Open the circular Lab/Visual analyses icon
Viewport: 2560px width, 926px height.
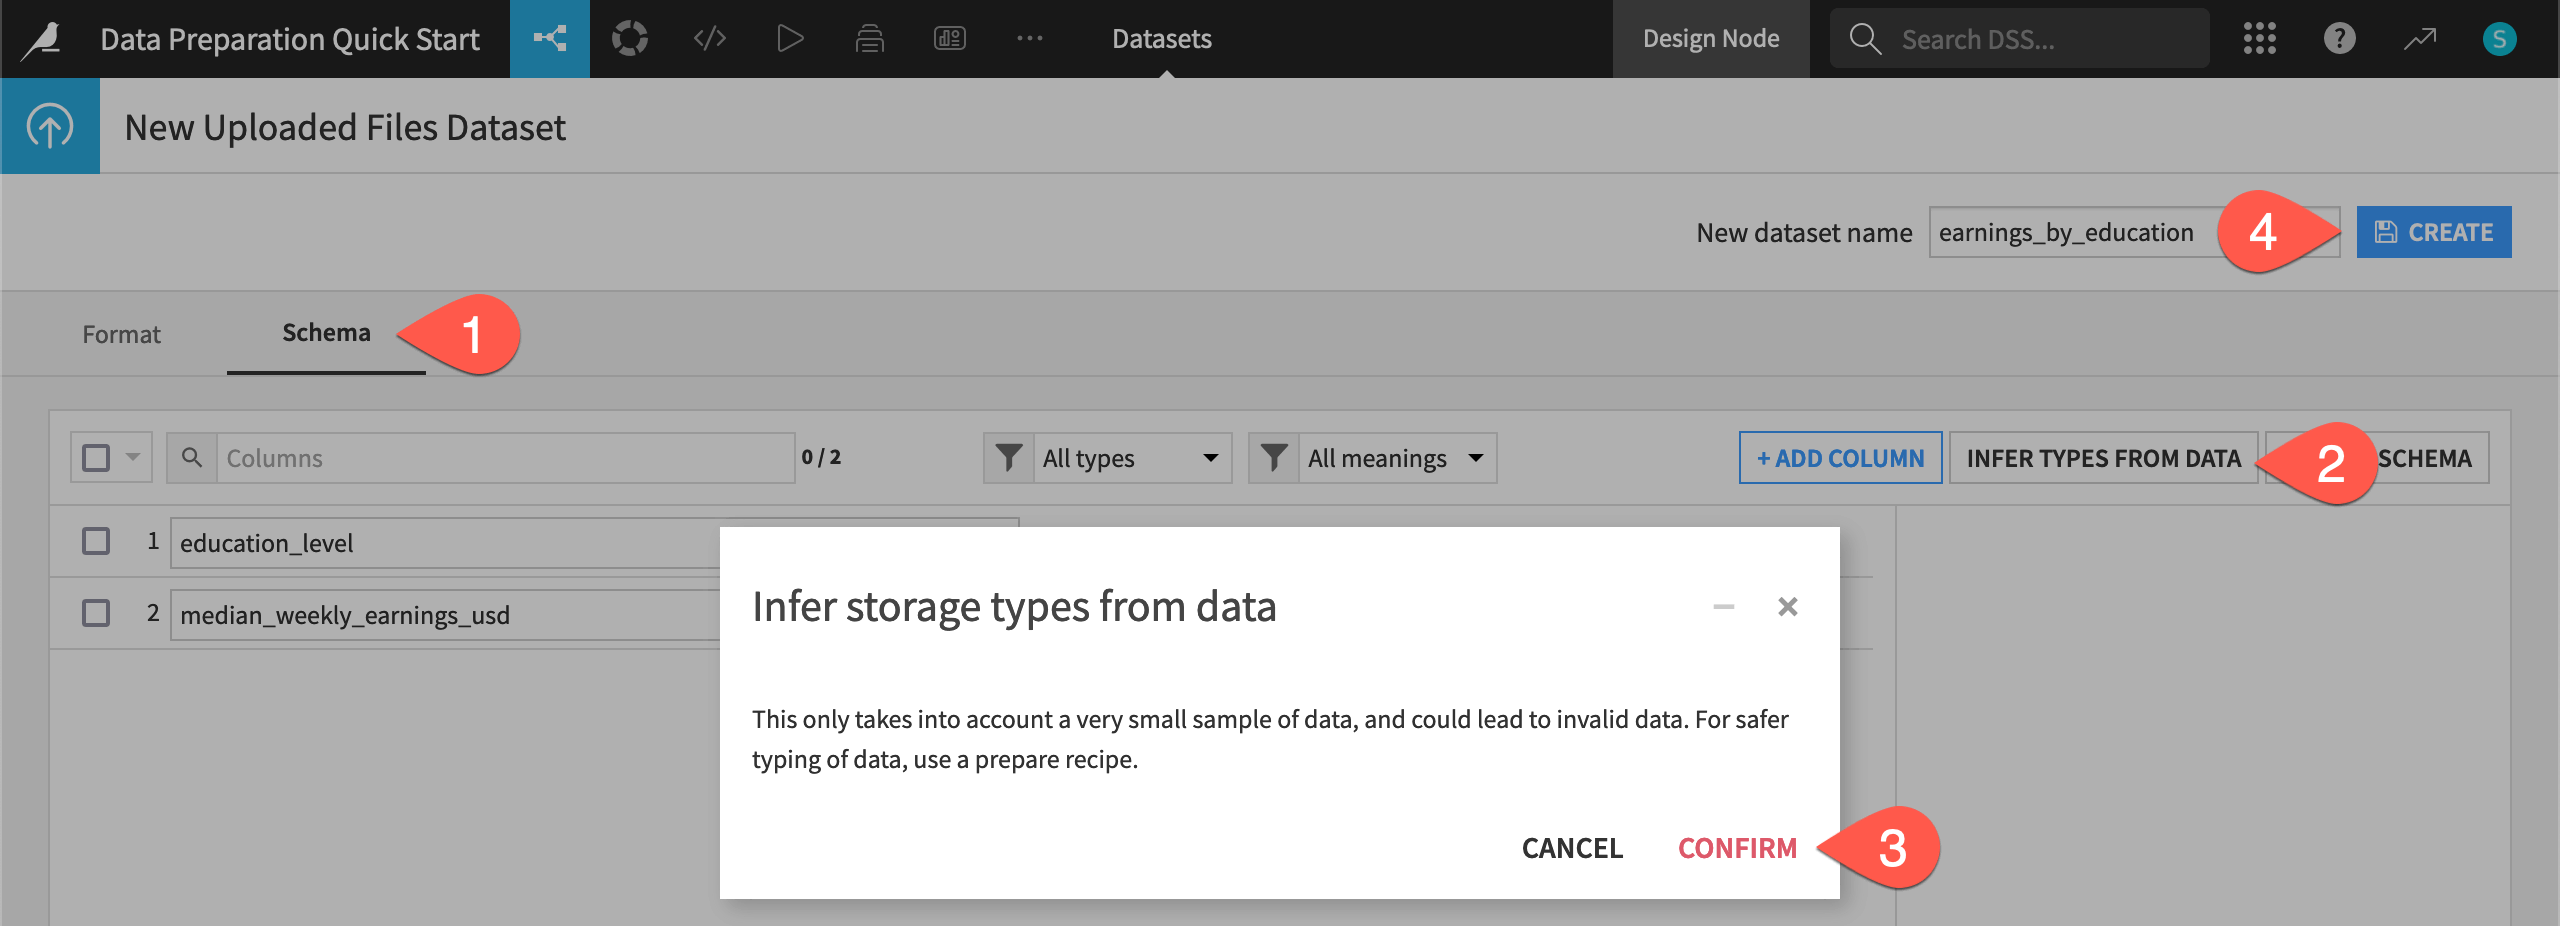click(x=630, y=39)
